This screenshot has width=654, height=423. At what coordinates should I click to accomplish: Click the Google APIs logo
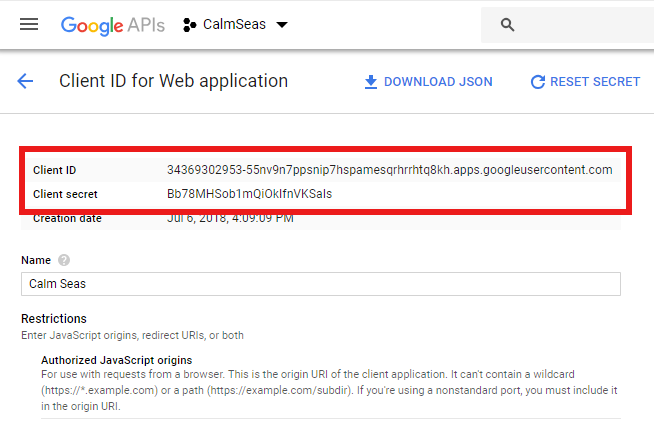coord(113,25)
